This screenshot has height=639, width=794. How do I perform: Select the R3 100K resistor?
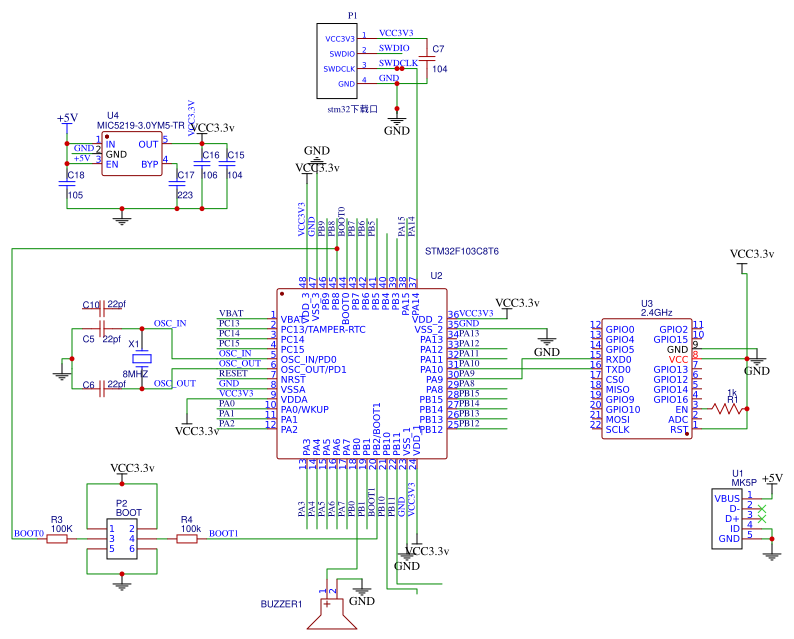[x=57, y=539]
